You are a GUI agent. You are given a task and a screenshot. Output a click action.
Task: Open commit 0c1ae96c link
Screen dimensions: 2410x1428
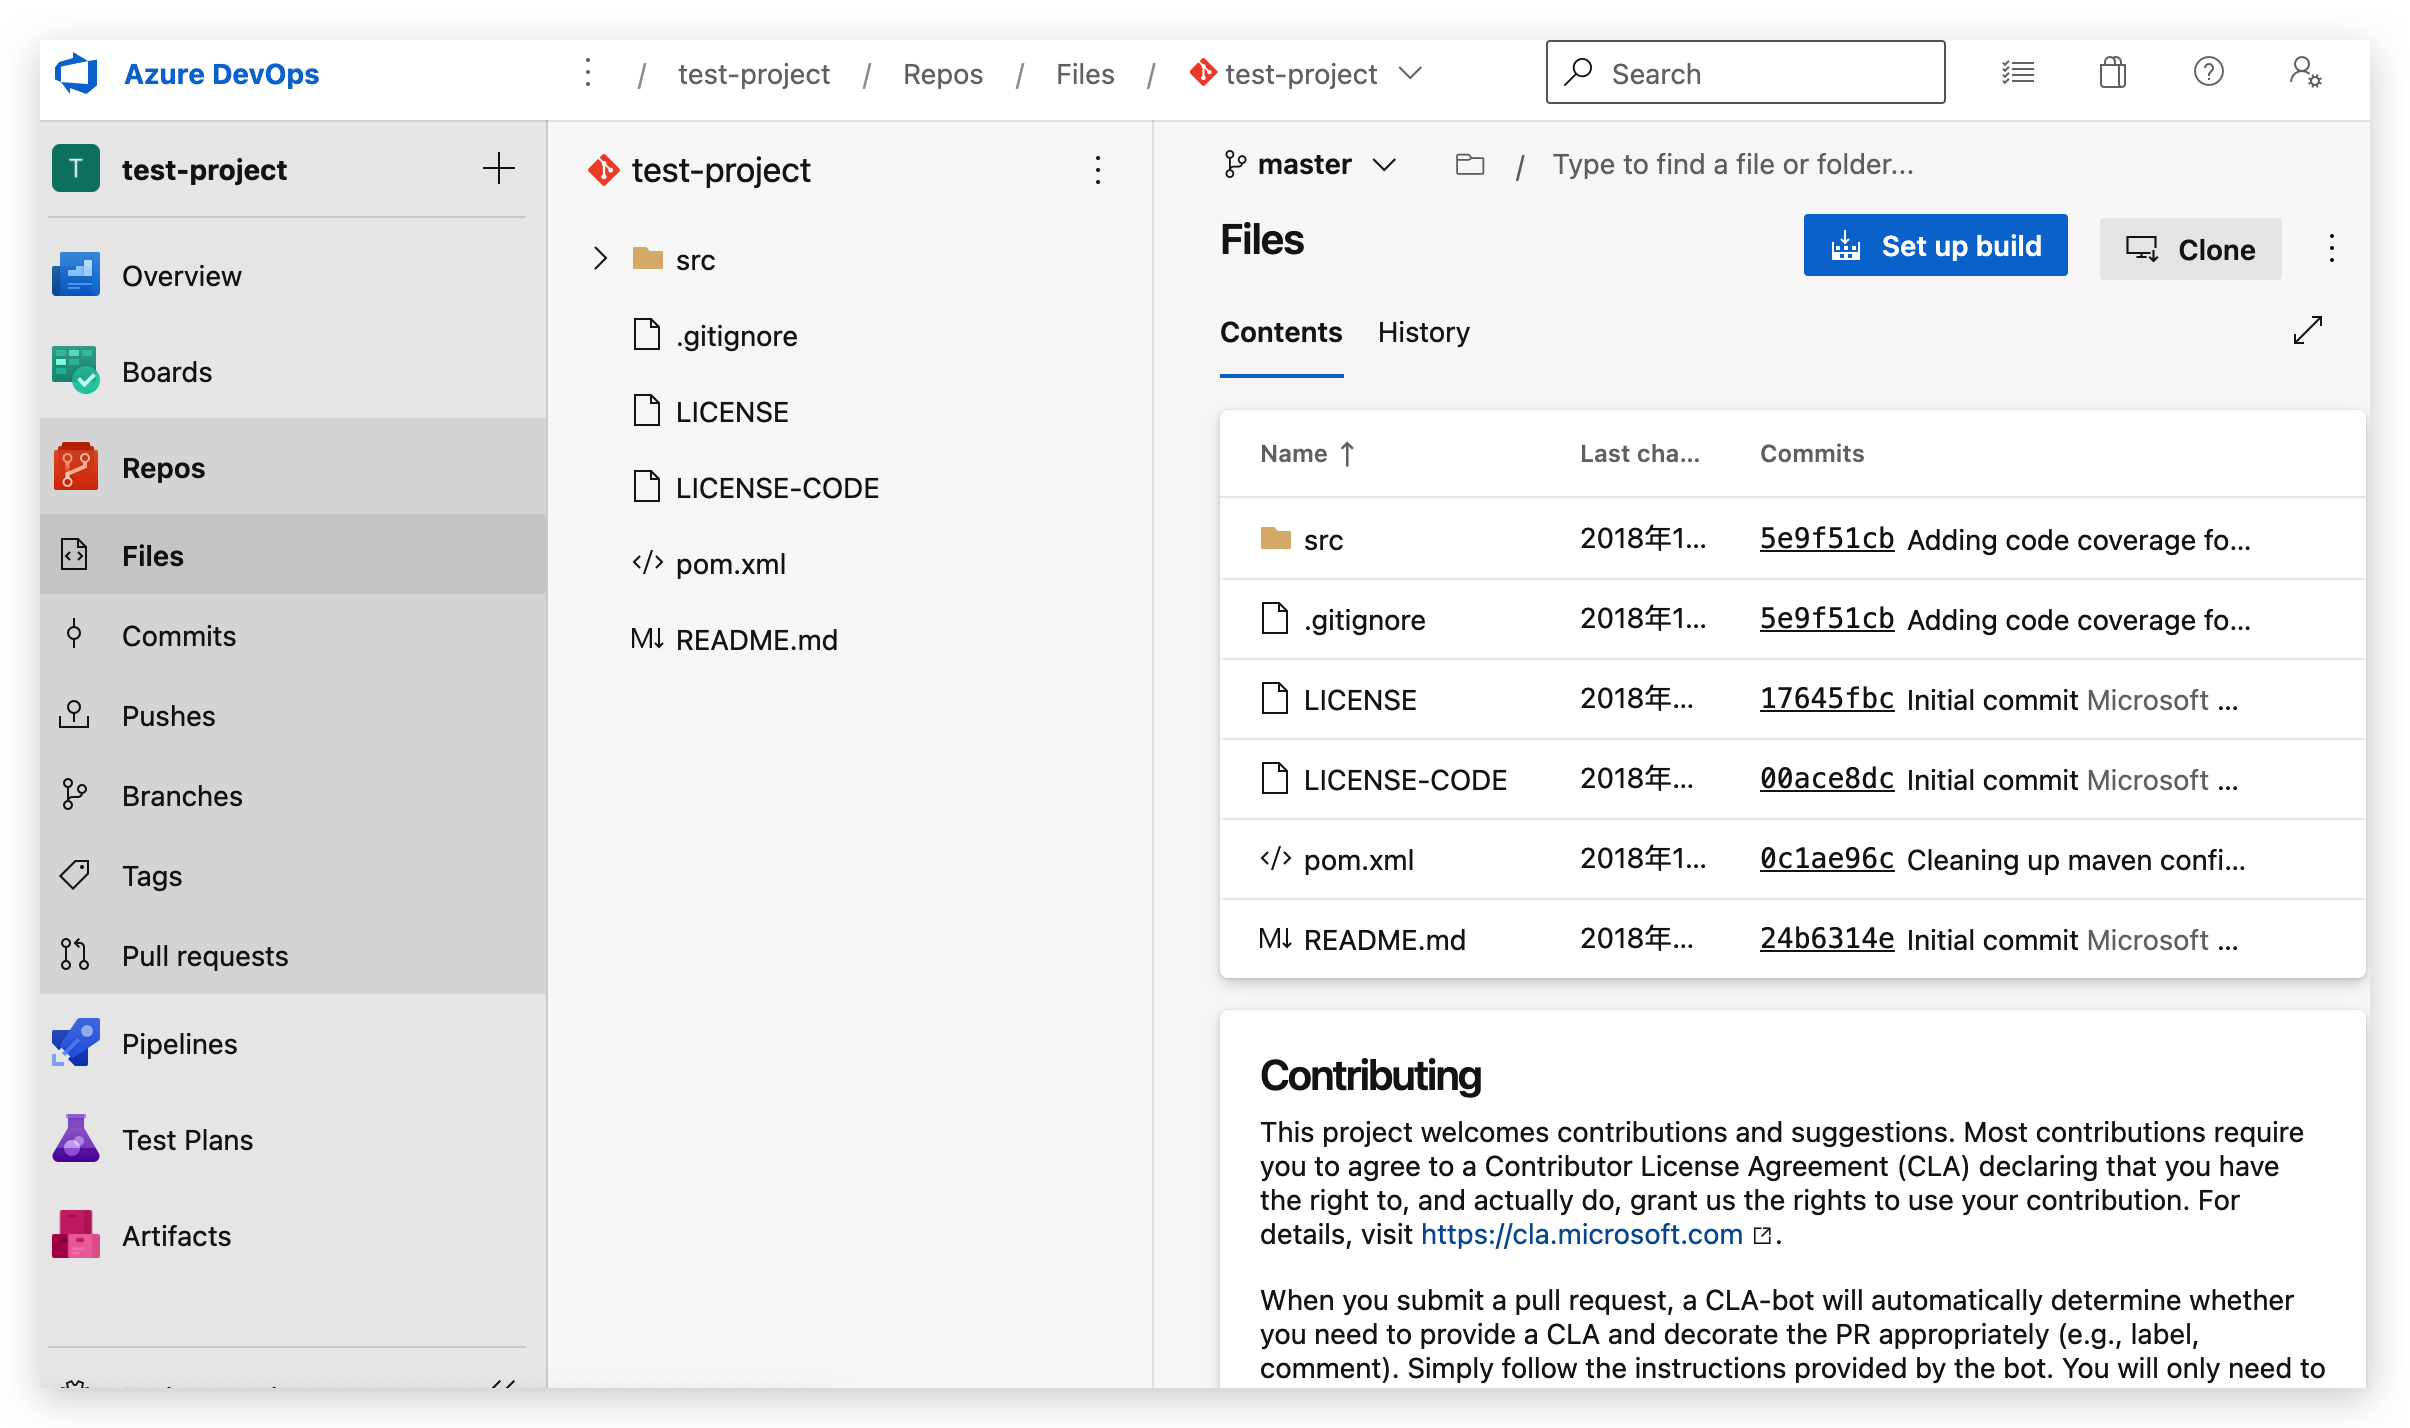(x=1827, y=858)
